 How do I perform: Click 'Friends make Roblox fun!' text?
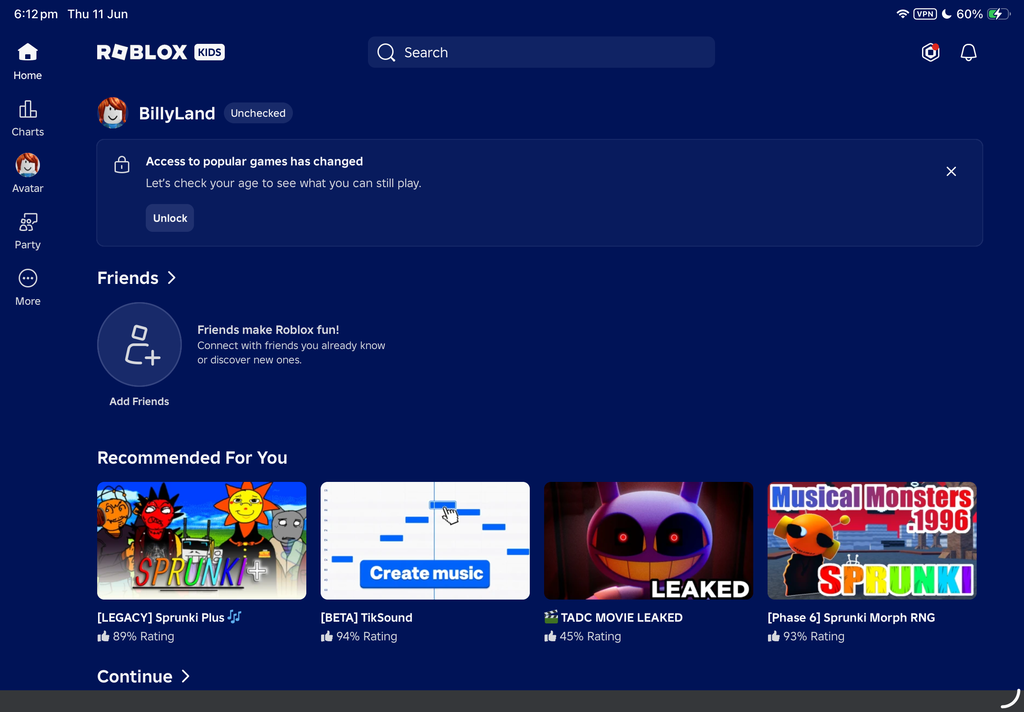point(268,330)
